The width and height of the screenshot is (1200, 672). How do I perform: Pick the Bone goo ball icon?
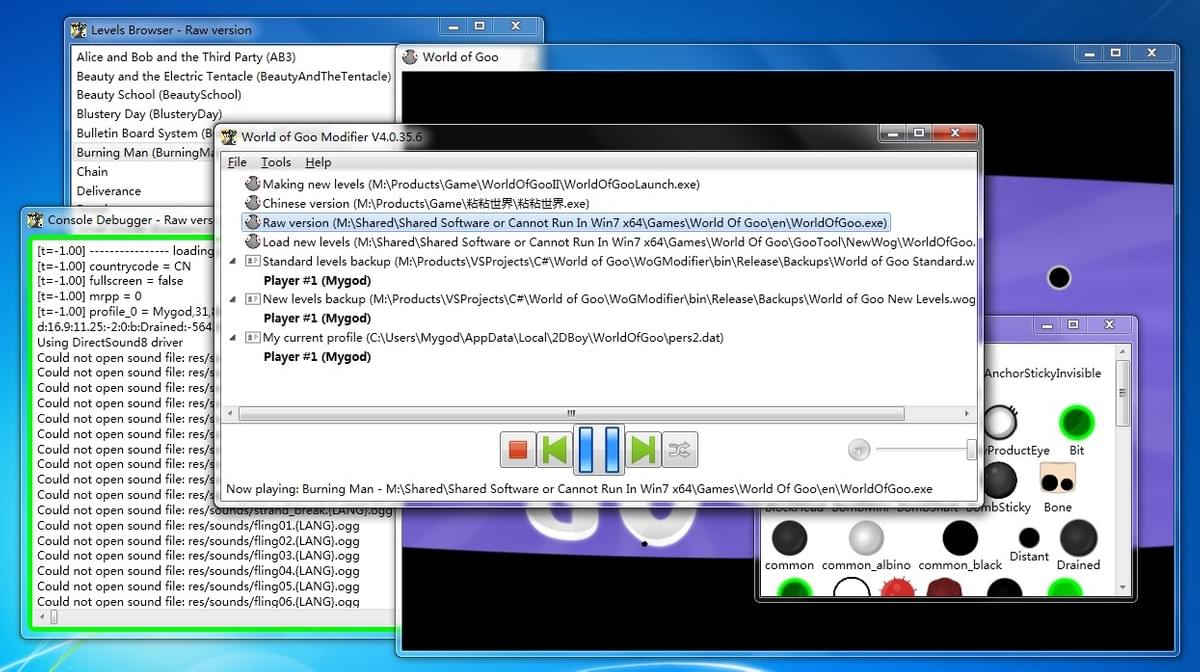[1057, 481]
